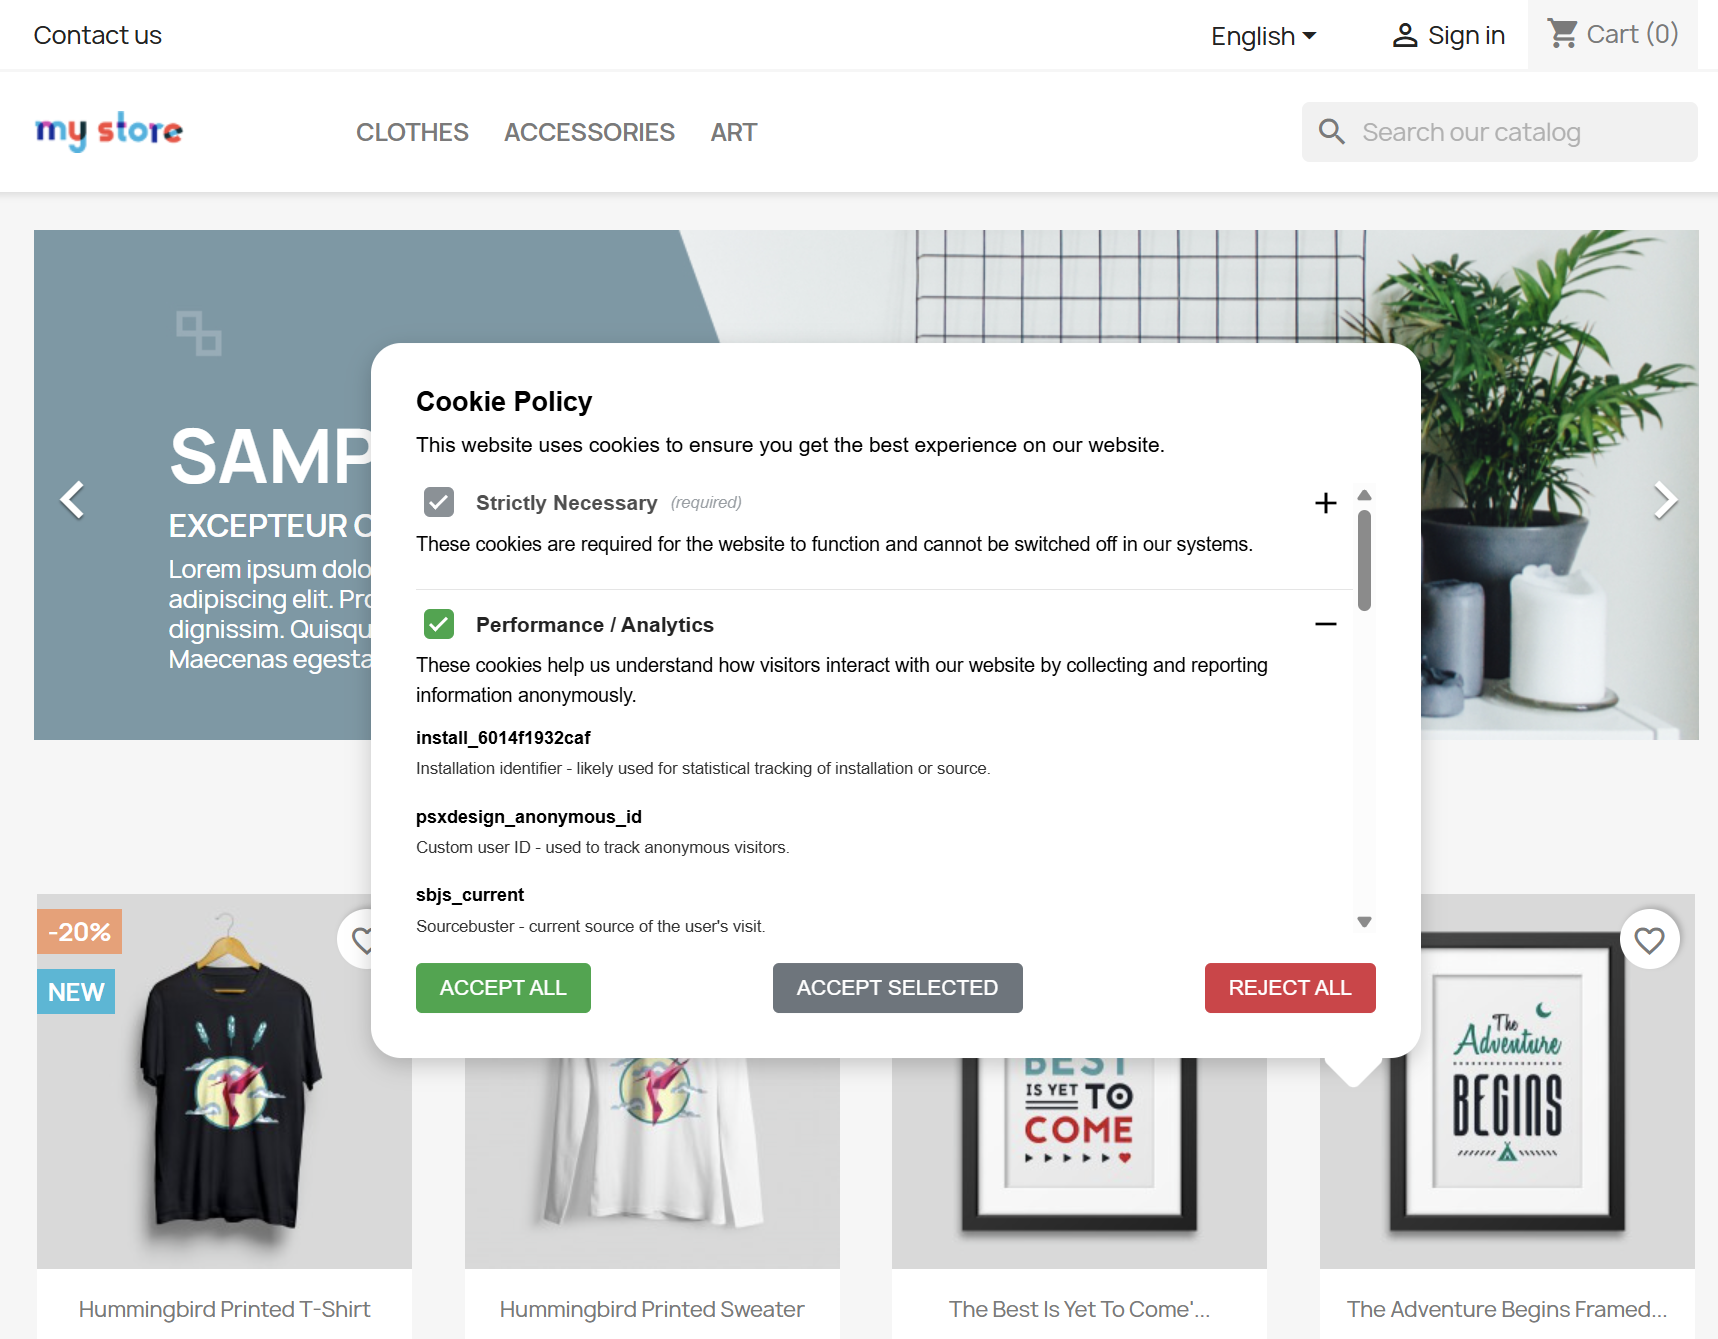Focus the Search our catalog field
The image size is (1718, 1339).
click(x=1499, y=132)
